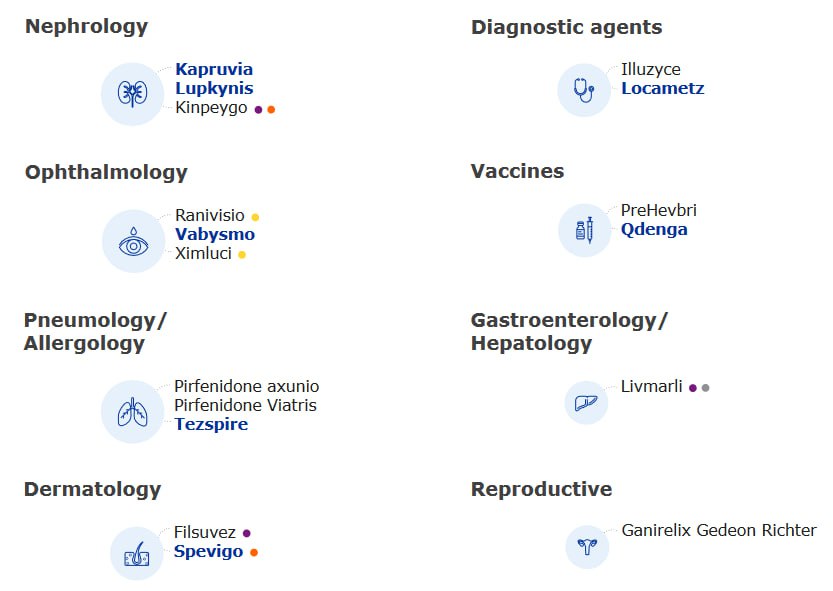Click the Vabysmo bold link
The image size is (833, 591).
tap(215, 234)
